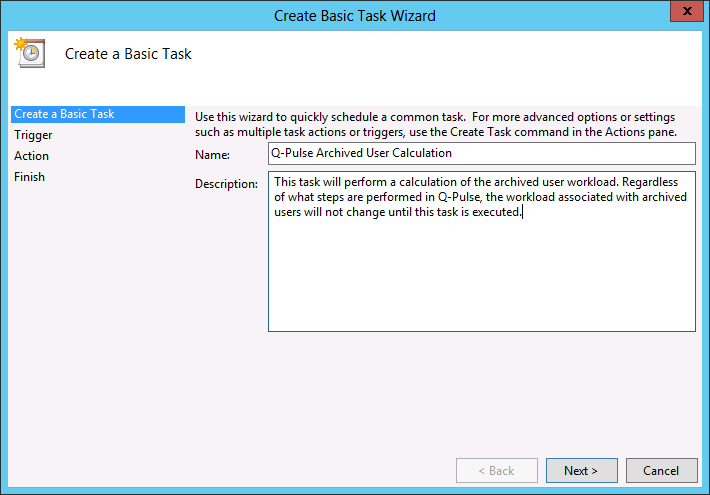
Task: Select the Create a Basic Task step
Action: [98, 114]
